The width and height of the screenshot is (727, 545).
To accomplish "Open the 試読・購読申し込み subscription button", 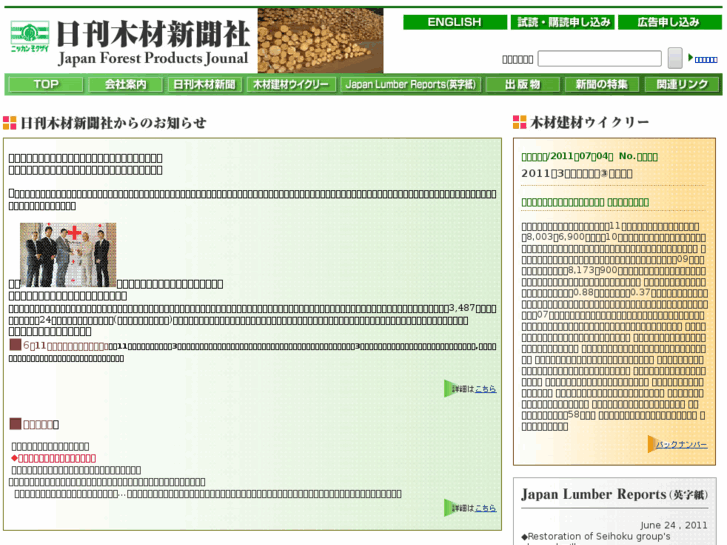I will click(x=563, y=22).
